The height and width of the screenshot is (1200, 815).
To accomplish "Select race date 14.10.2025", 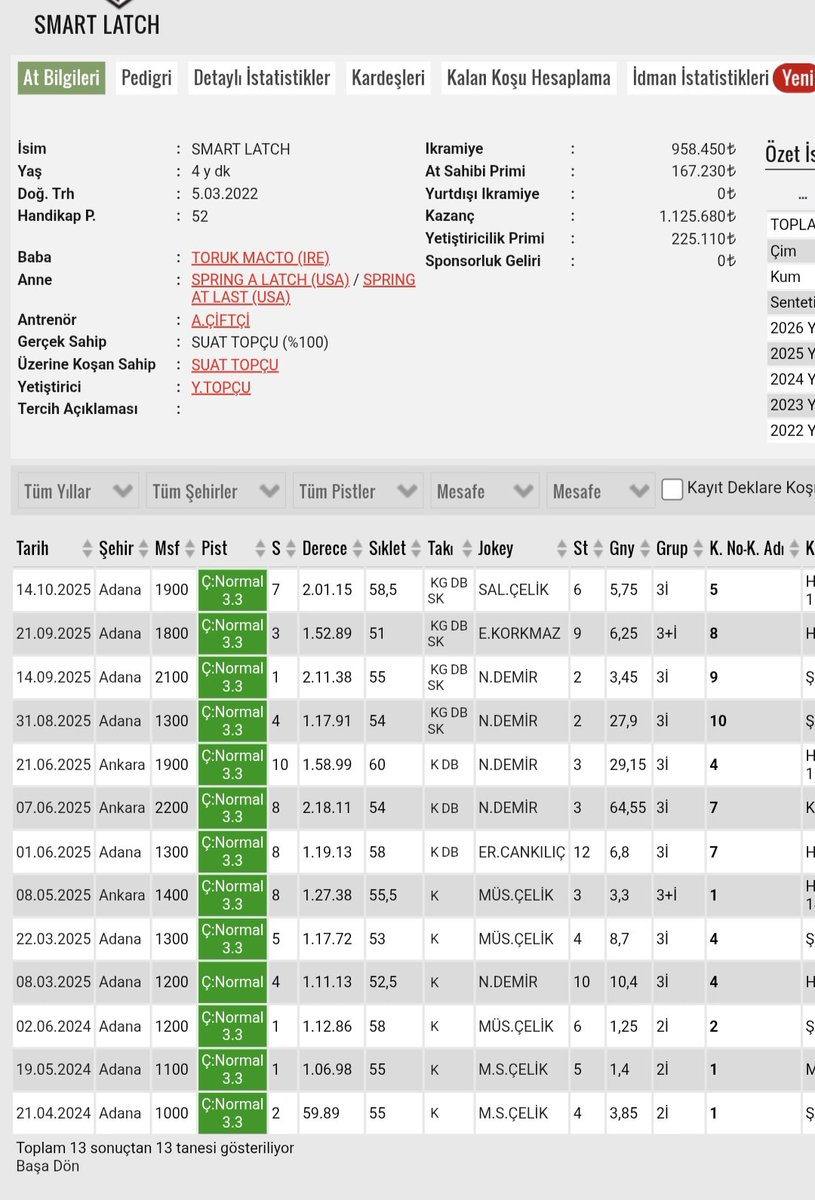I will (x=52, y=590).
